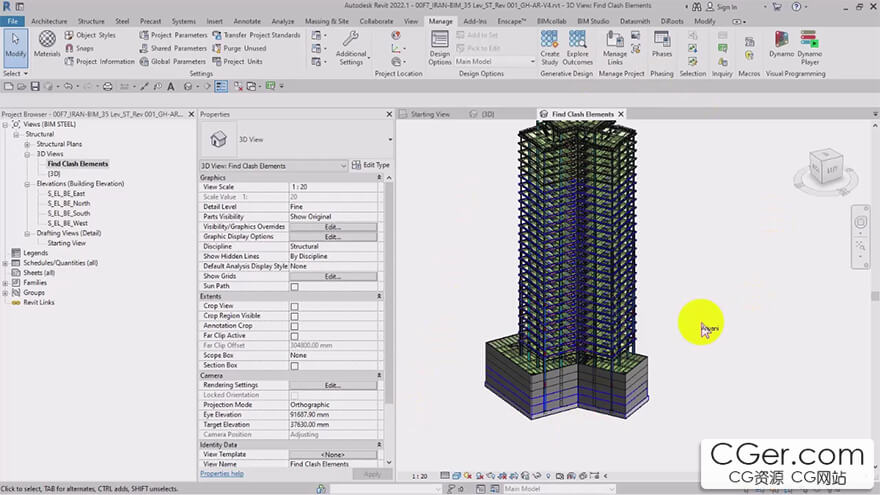
Task: Open Phases dialog
Action: point(662,45)
